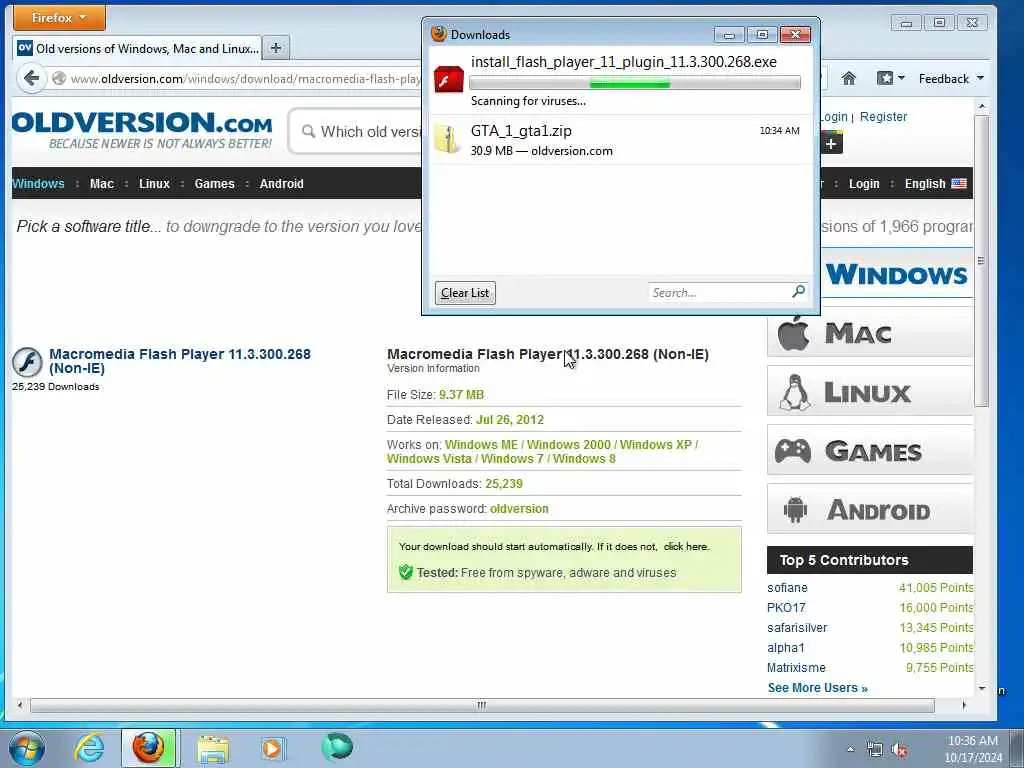
Task: Click the ANDROID category button with robot
Action: click(870, 509)
